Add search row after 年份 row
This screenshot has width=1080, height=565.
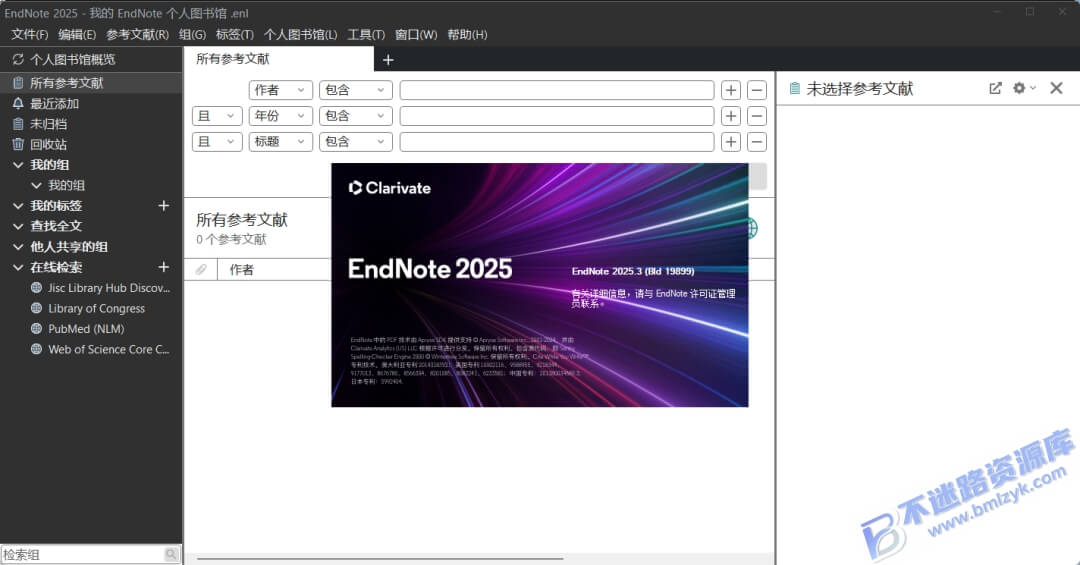(x=731, y=116)
